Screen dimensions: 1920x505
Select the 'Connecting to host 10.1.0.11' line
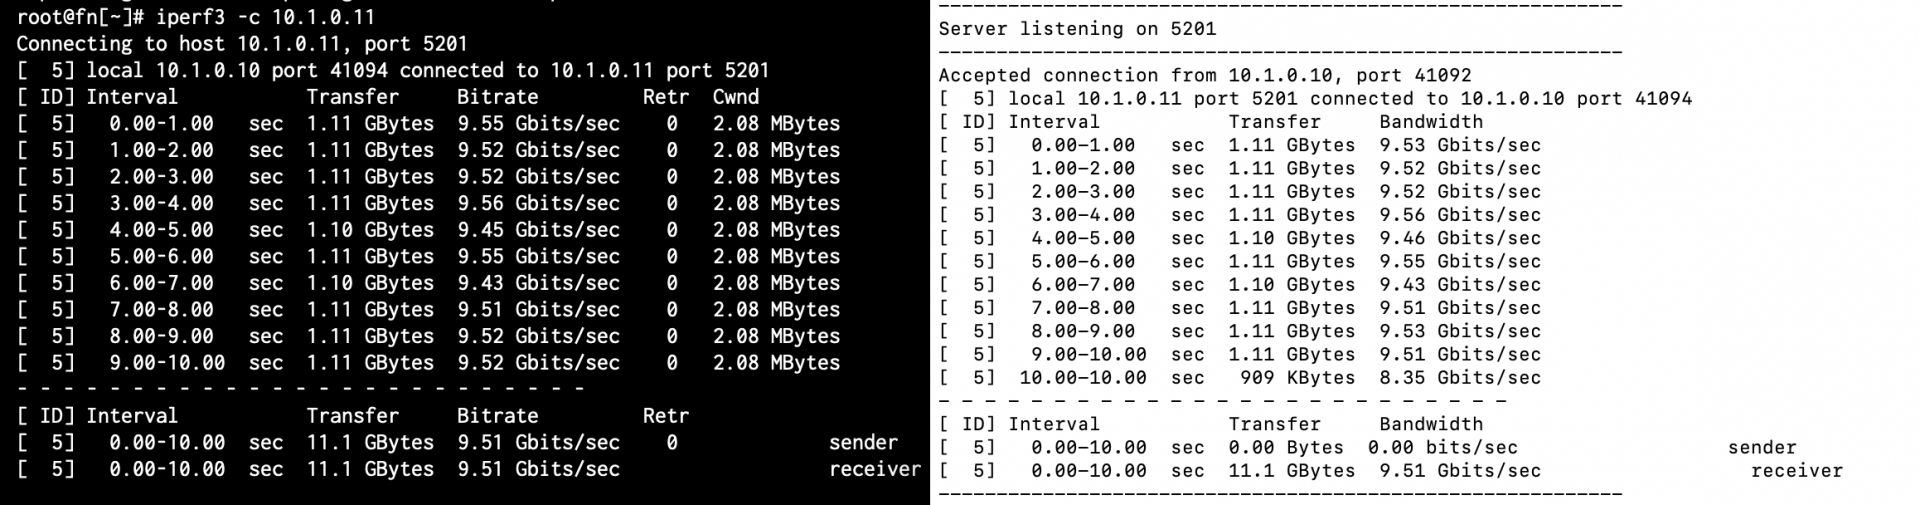tap(242, 44)
